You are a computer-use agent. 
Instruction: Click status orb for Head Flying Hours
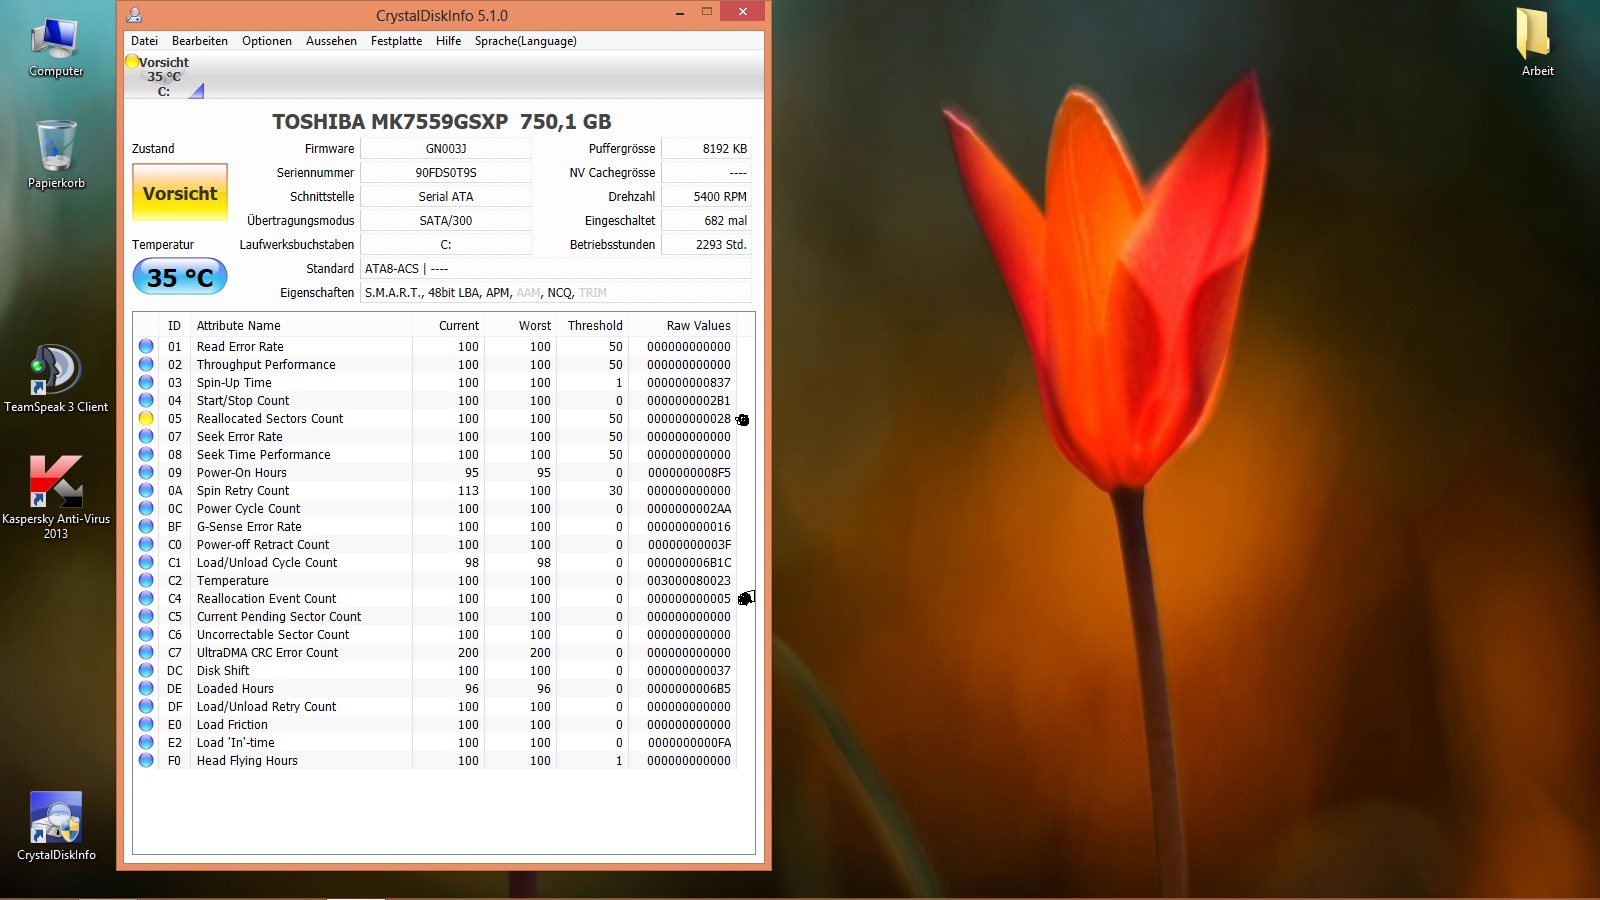click(x=146, y=761)
